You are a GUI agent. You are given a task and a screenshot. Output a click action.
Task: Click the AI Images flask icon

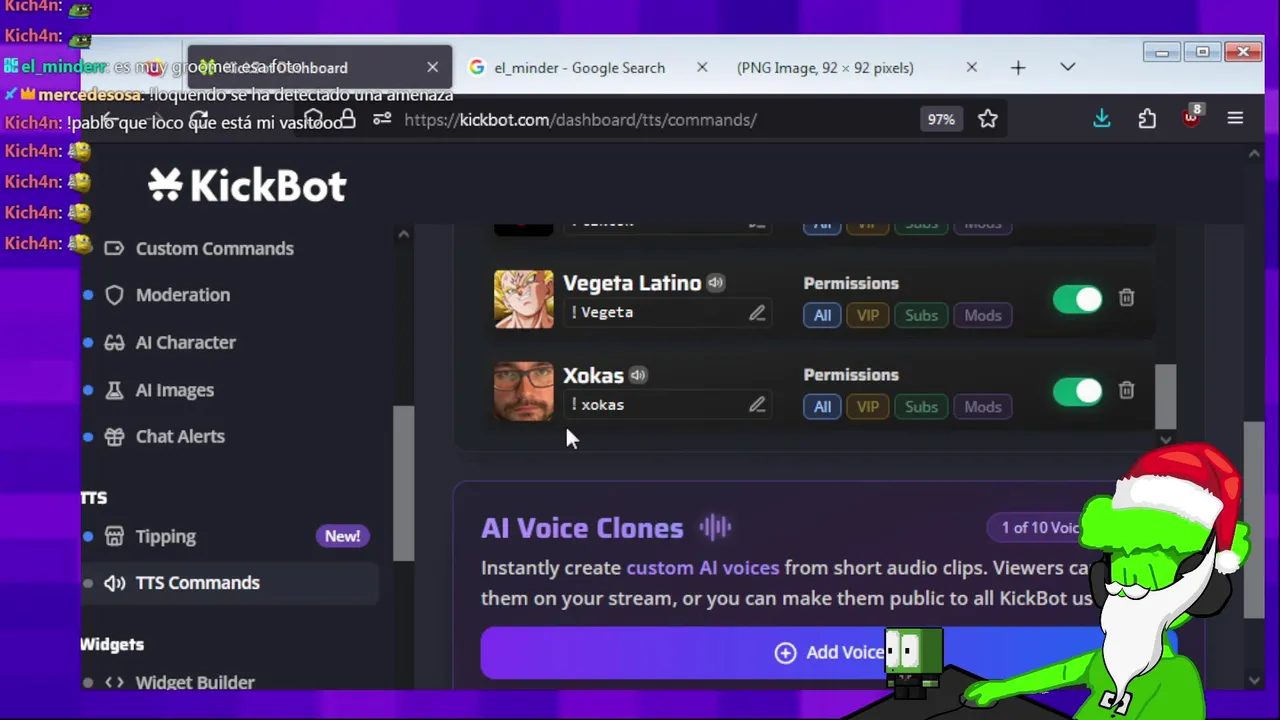[114, 390]
